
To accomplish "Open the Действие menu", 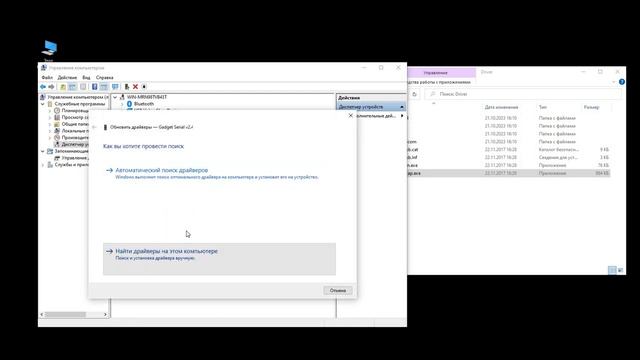I will pos(67,78).
